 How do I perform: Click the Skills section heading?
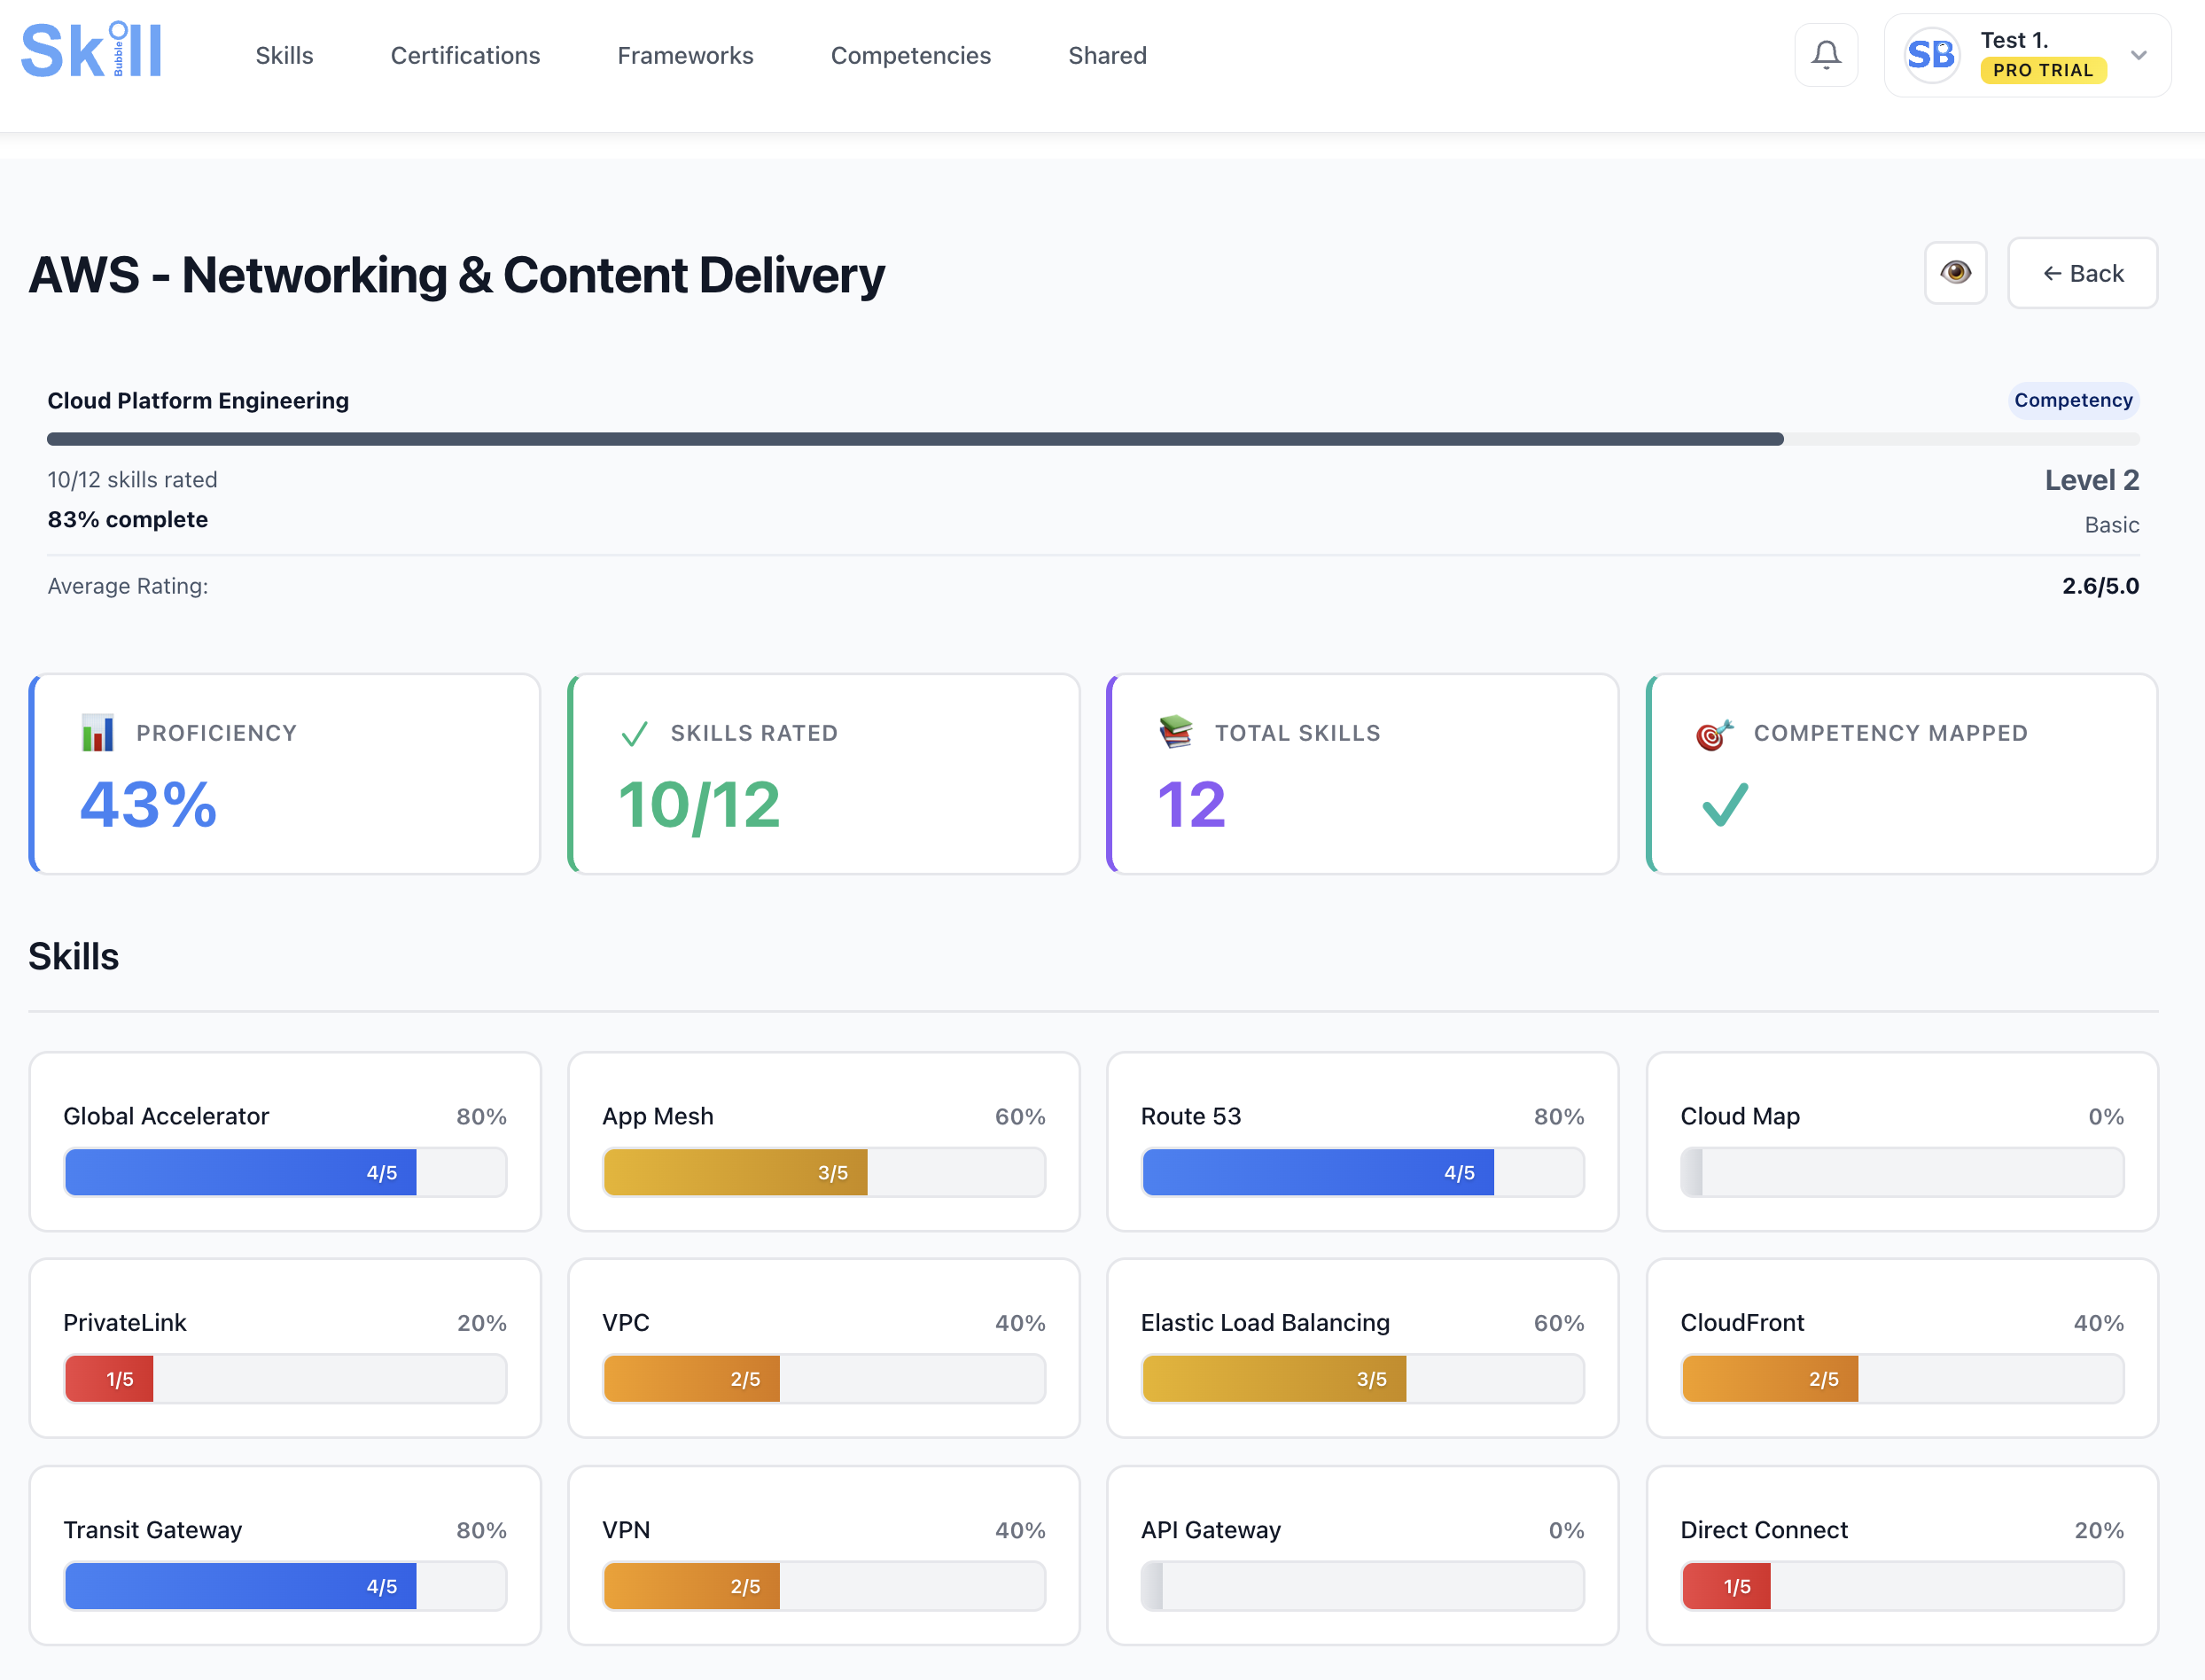(73, 957)
